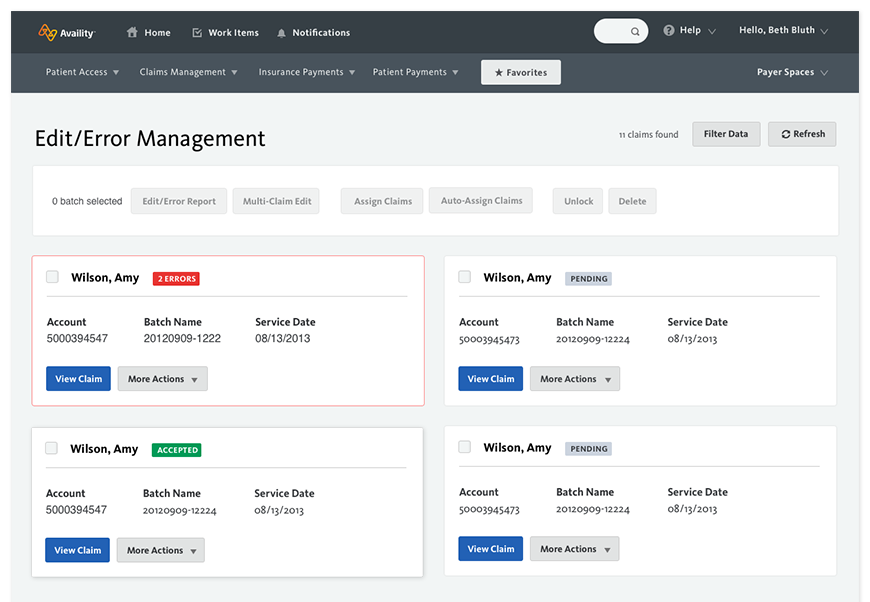Click the Edit/Error Report button
The height and width of the screenshot is (602, 870).
pos(179,201)
